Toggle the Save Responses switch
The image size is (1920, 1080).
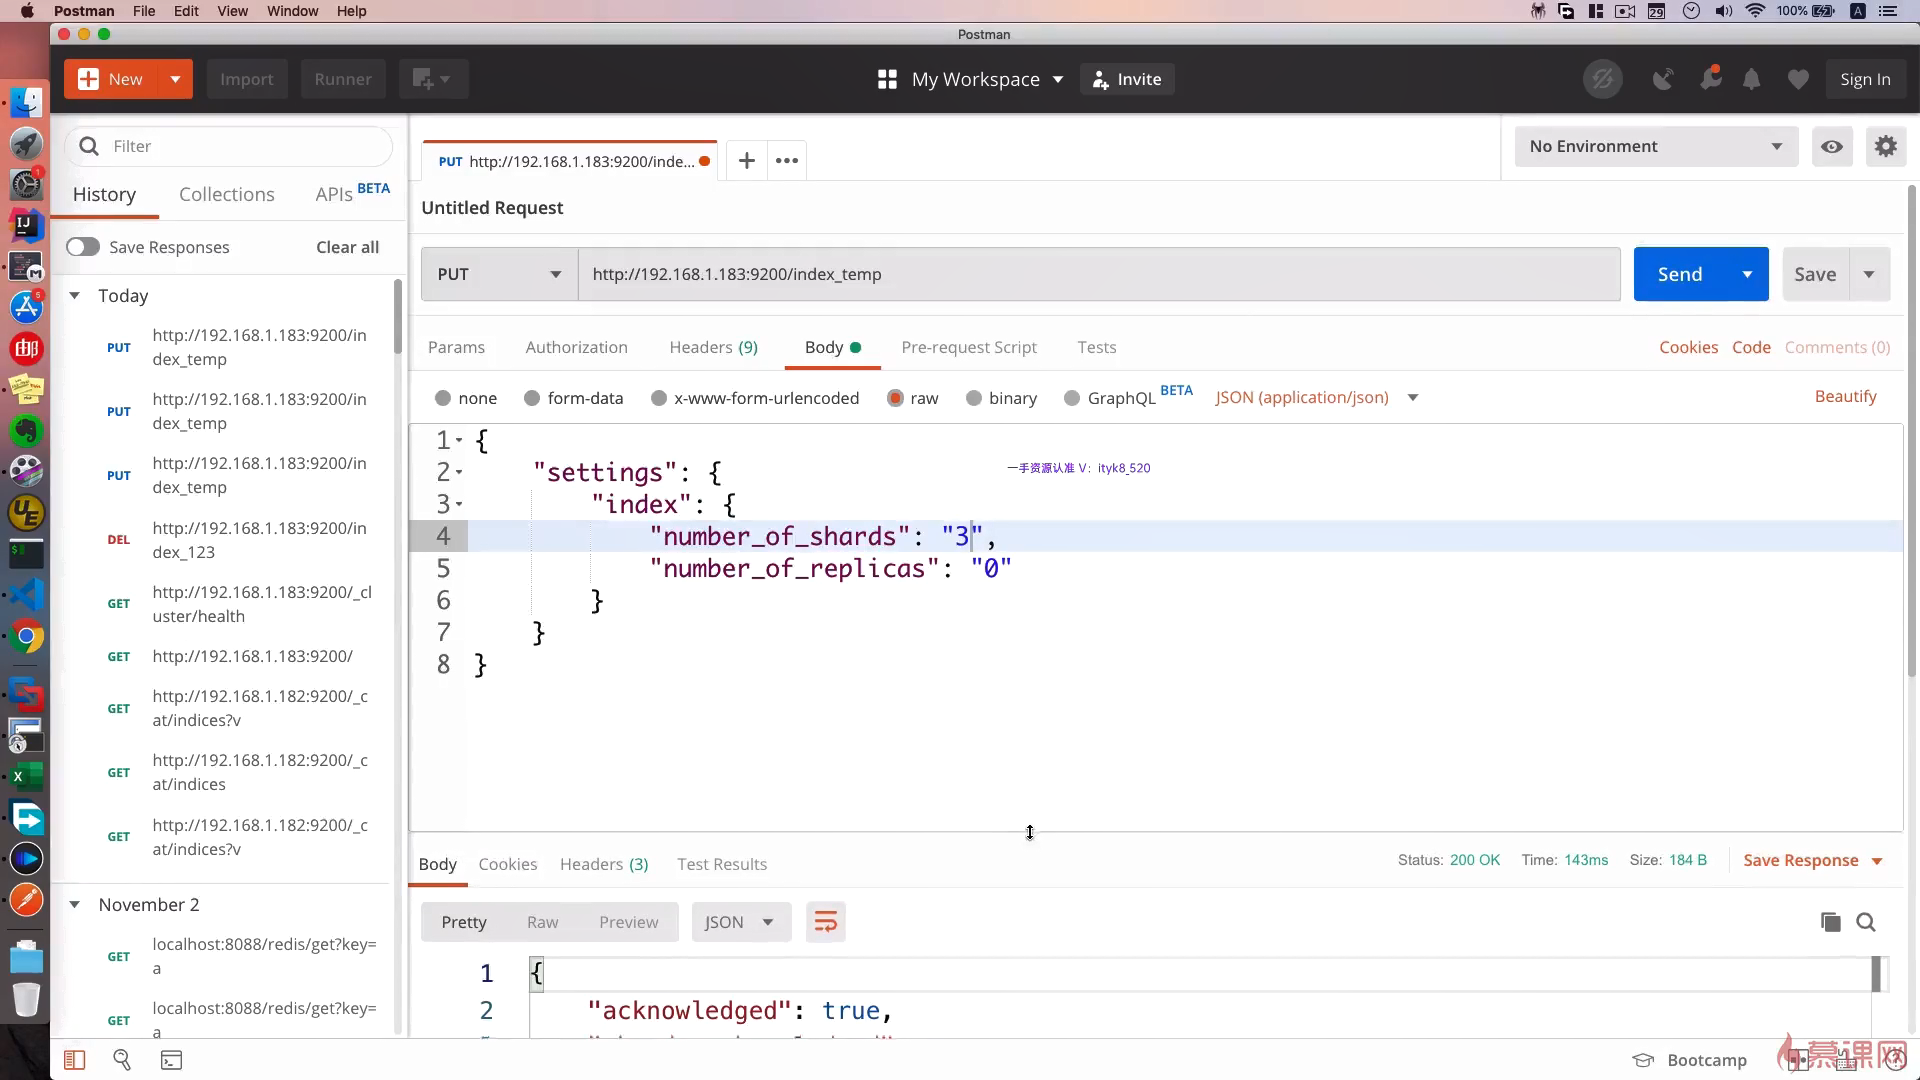pyautogui.click(x=83, y=247)
